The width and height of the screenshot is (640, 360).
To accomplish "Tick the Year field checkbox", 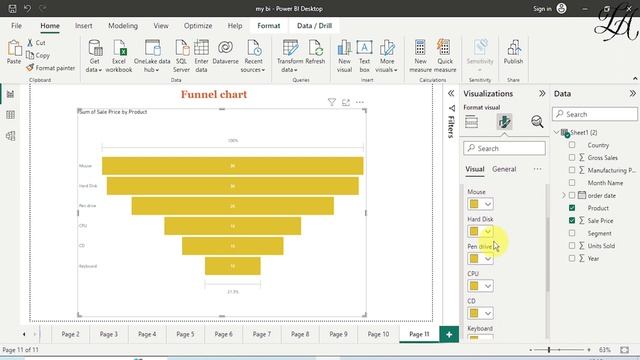I will [x=572, y=258].
